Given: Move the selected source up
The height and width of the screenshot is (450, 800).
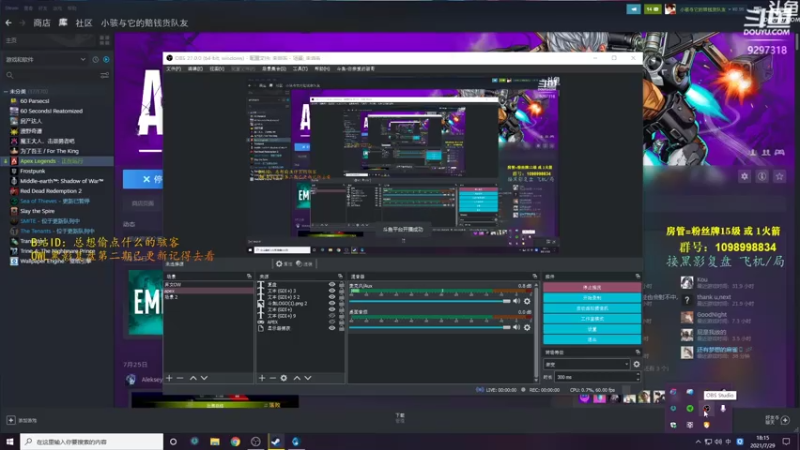Looking at the screenshot, I should pyautogui.click(x=296, y=378).
